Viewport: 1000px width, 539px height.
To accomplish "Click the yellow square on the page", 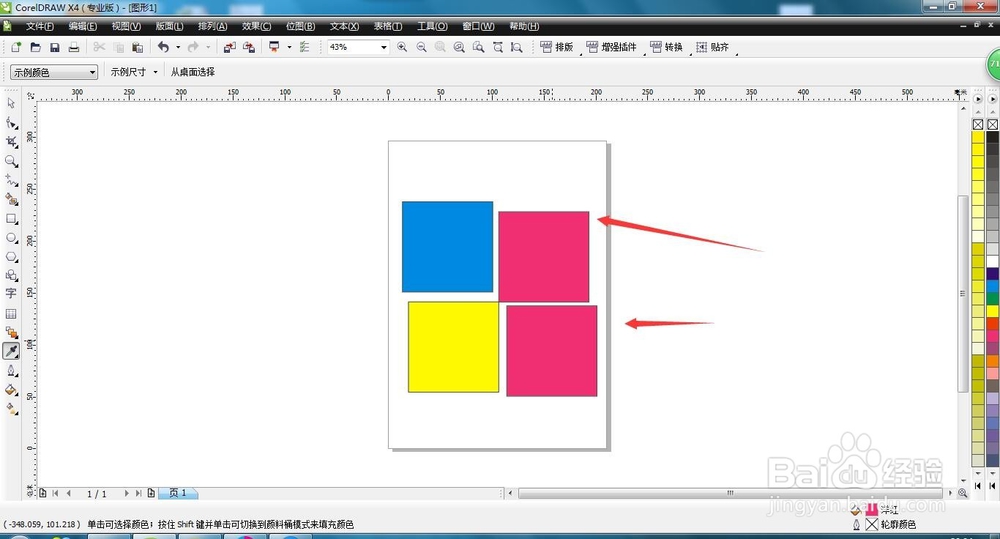I will point(453,347).
